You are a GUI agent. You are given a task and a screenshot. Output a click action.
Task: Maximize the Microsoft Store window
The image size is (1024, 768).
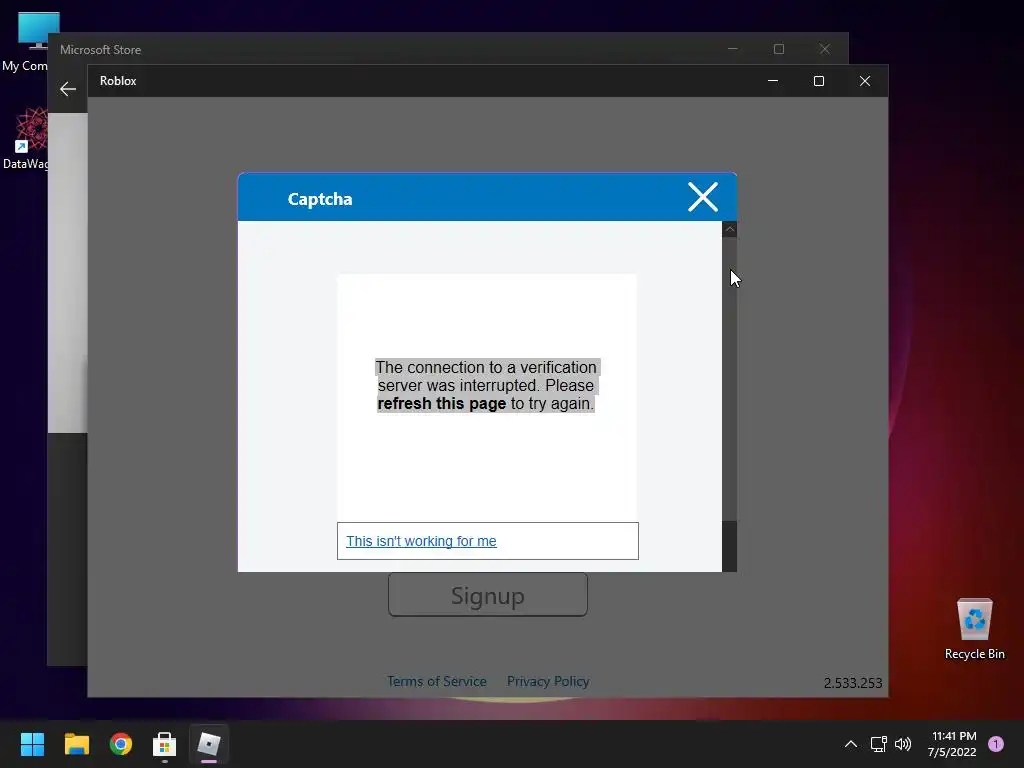[778, 49]
